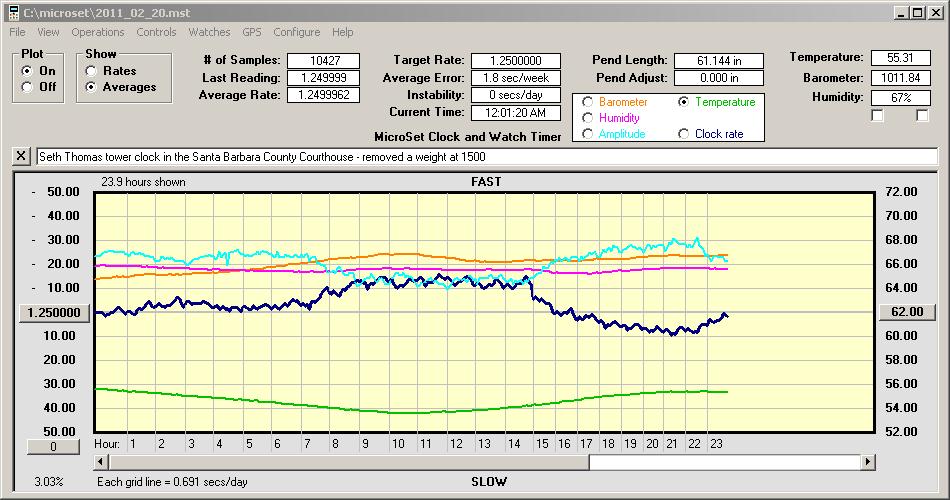Maximize the MicroSet window
The height and width of the screenshot is (500, 950).
pyautogui.click(x=917, y=12)
